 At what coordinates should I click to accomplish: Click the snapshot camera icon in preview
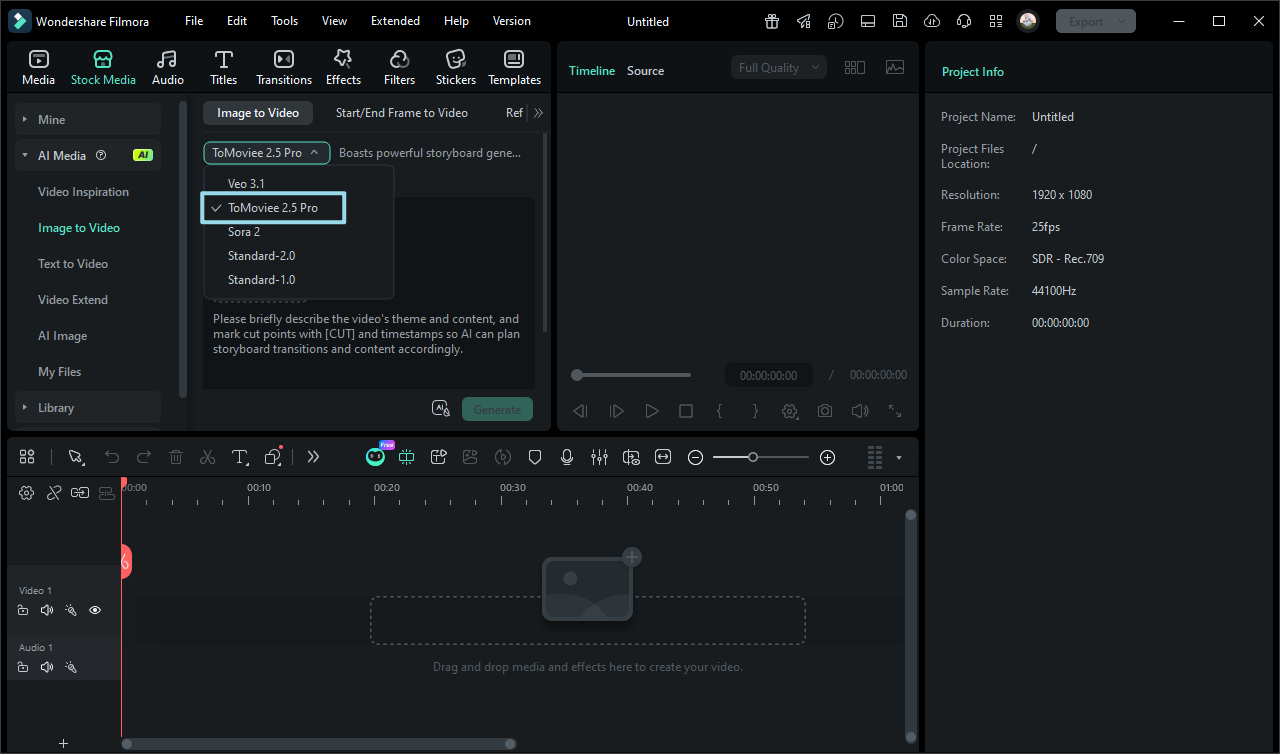[825, 411]
